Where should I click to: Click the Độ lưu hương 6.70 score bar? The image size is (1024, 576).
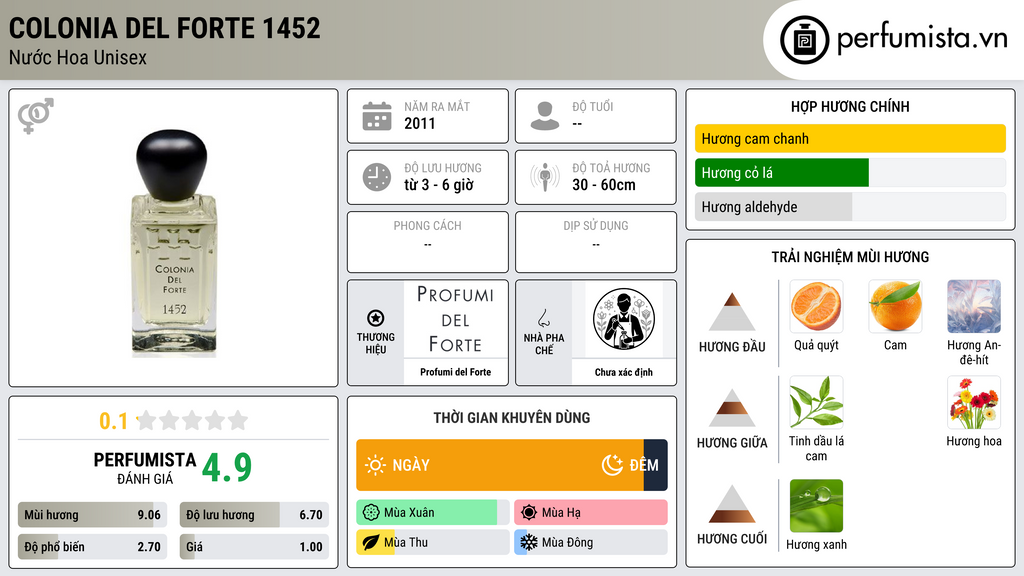pyautogui.click(x=254, y=515)
